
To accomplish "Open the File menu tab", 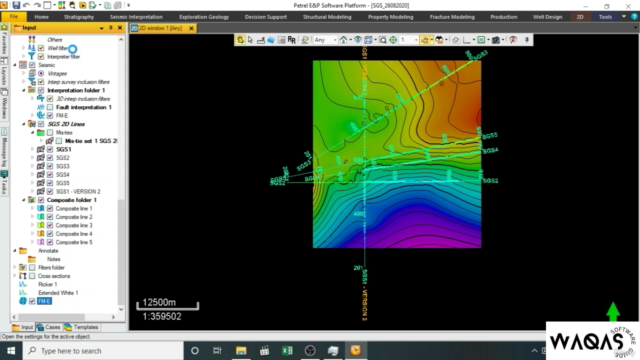I will coord(14,17).
